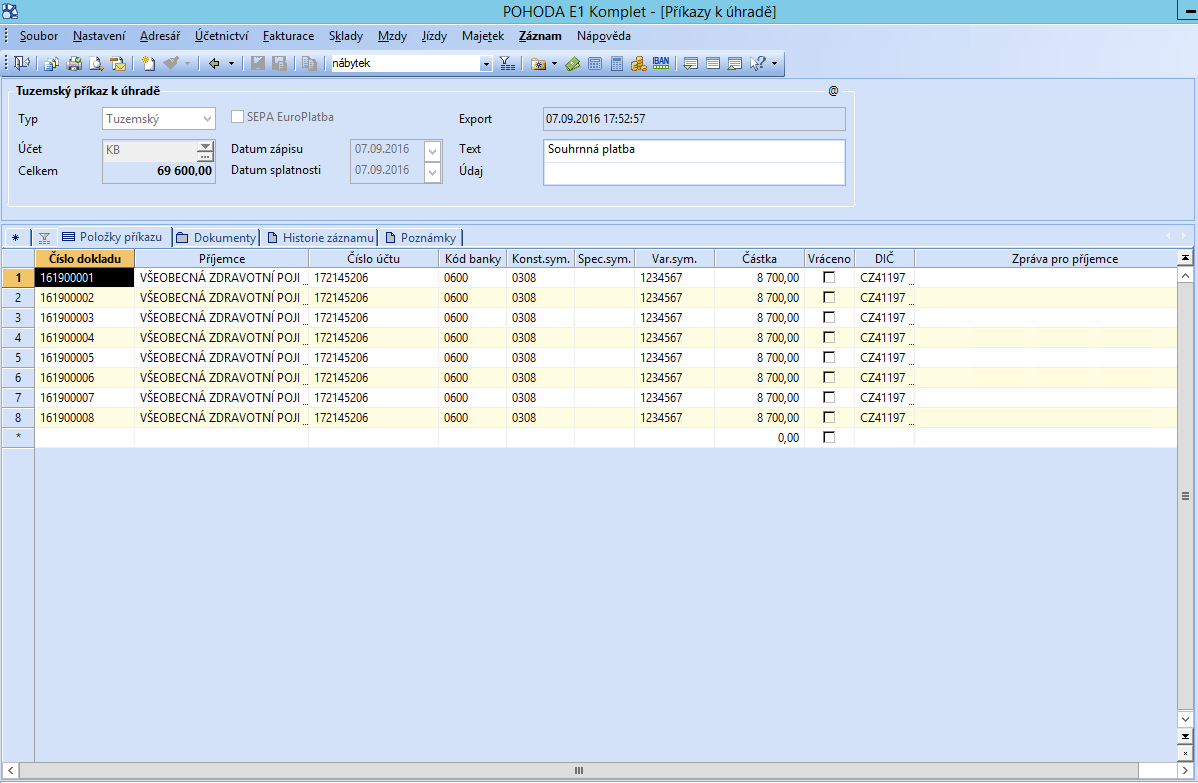Check Vráceno for document 161900002
Viewport: 1198px width, 783px height.
coord(829,297)
